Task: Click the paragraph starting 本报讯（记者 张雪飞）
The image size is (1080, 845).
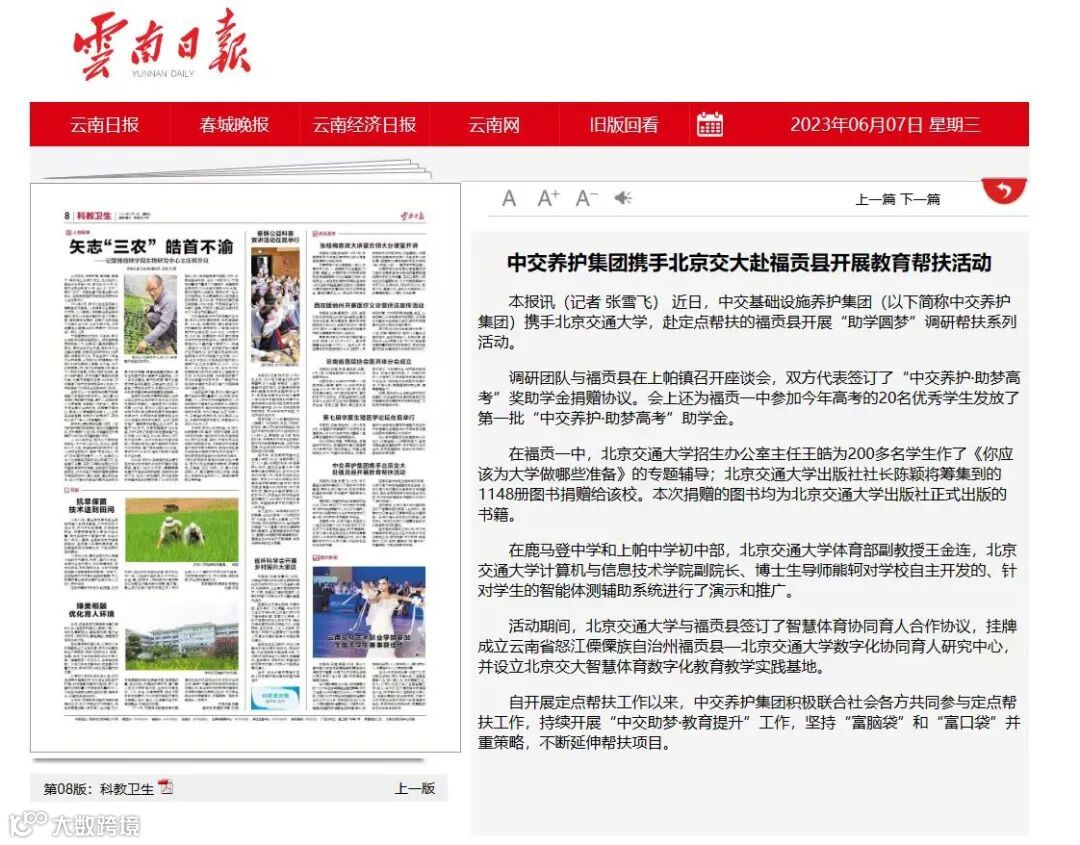Action: [x=748, y=322]
